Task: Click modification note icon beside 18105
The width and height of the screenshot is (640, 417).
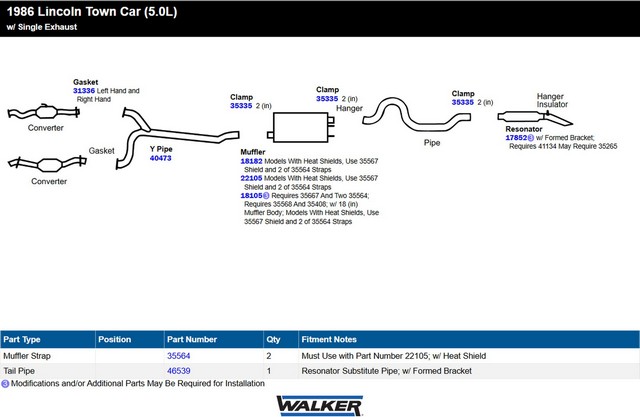Action: click(266, 195)
